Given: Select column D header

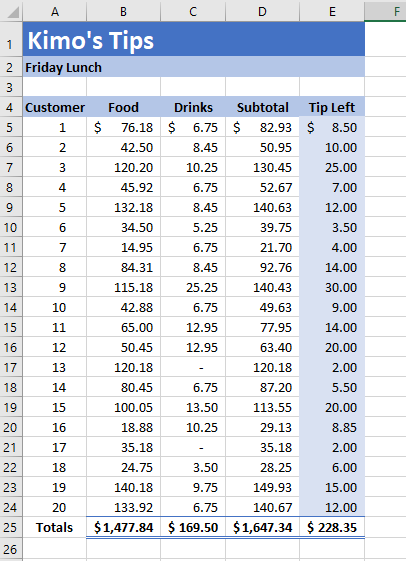Looking at the screenshot, I should click(262, 11).
